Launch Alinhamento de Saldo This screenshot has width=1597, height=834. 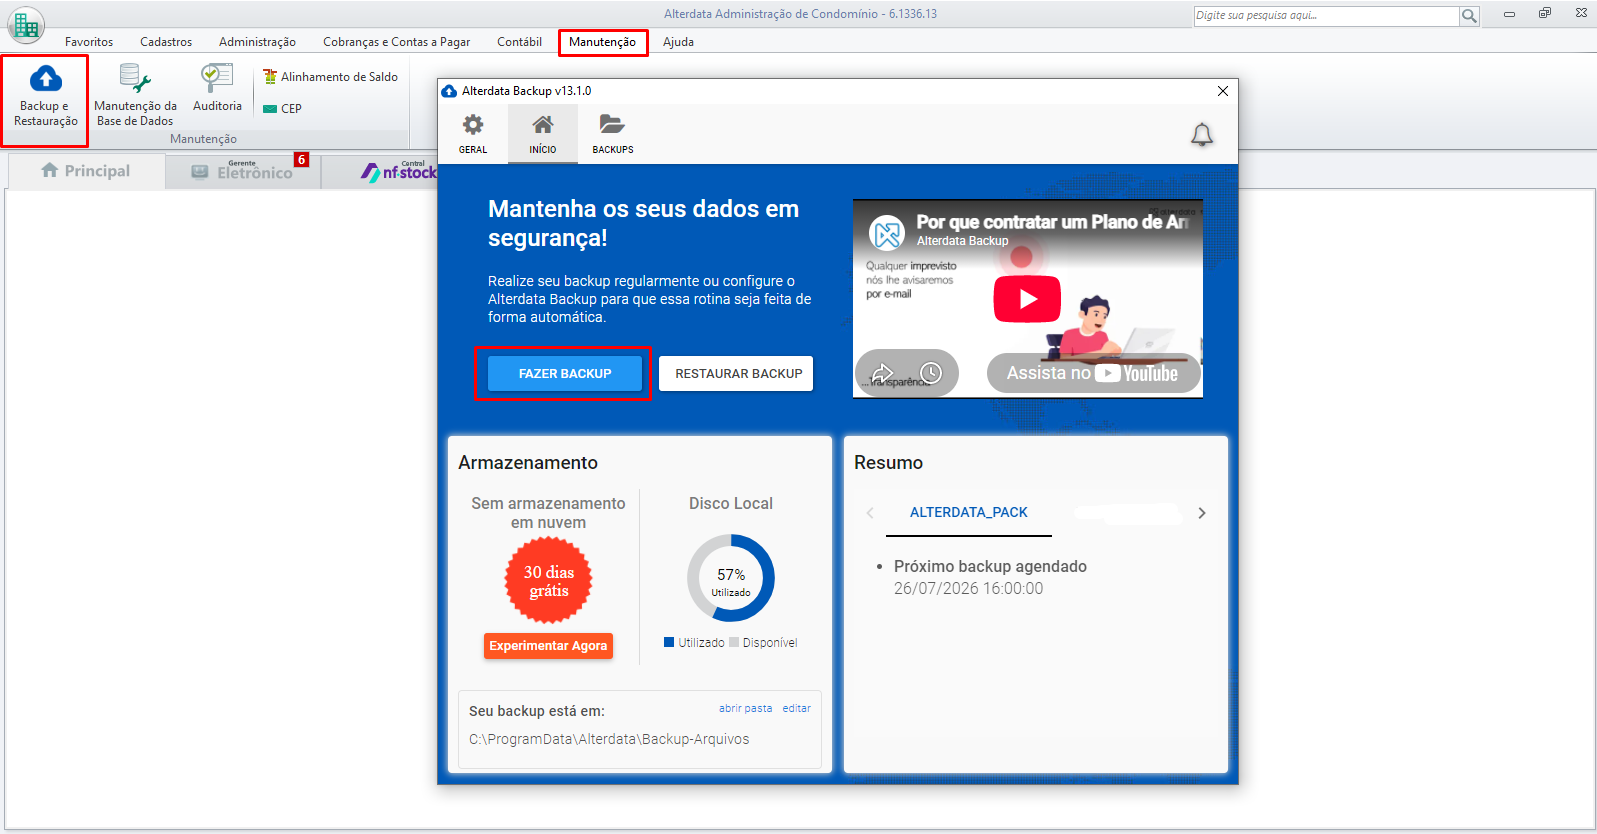click(x=330, y=77)
